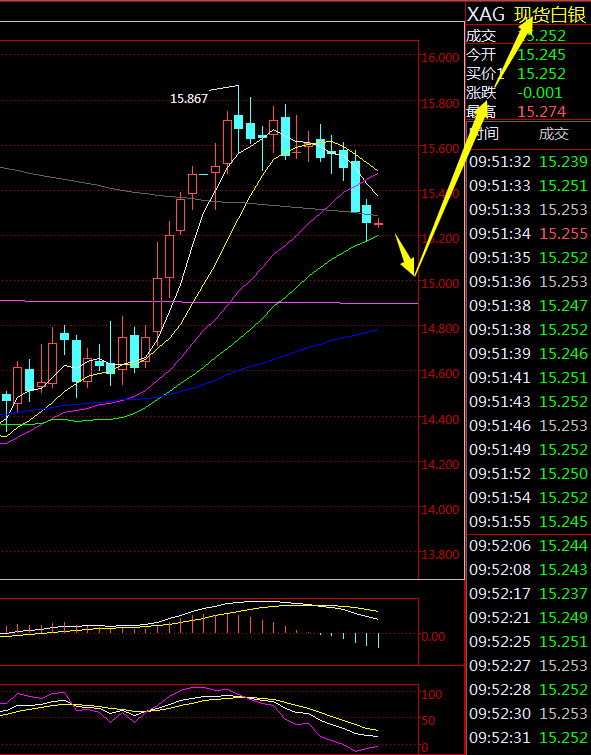This screenshot has height=755, width=591.
Task: Select the 现货白银 title text
Action: (550, 15)
